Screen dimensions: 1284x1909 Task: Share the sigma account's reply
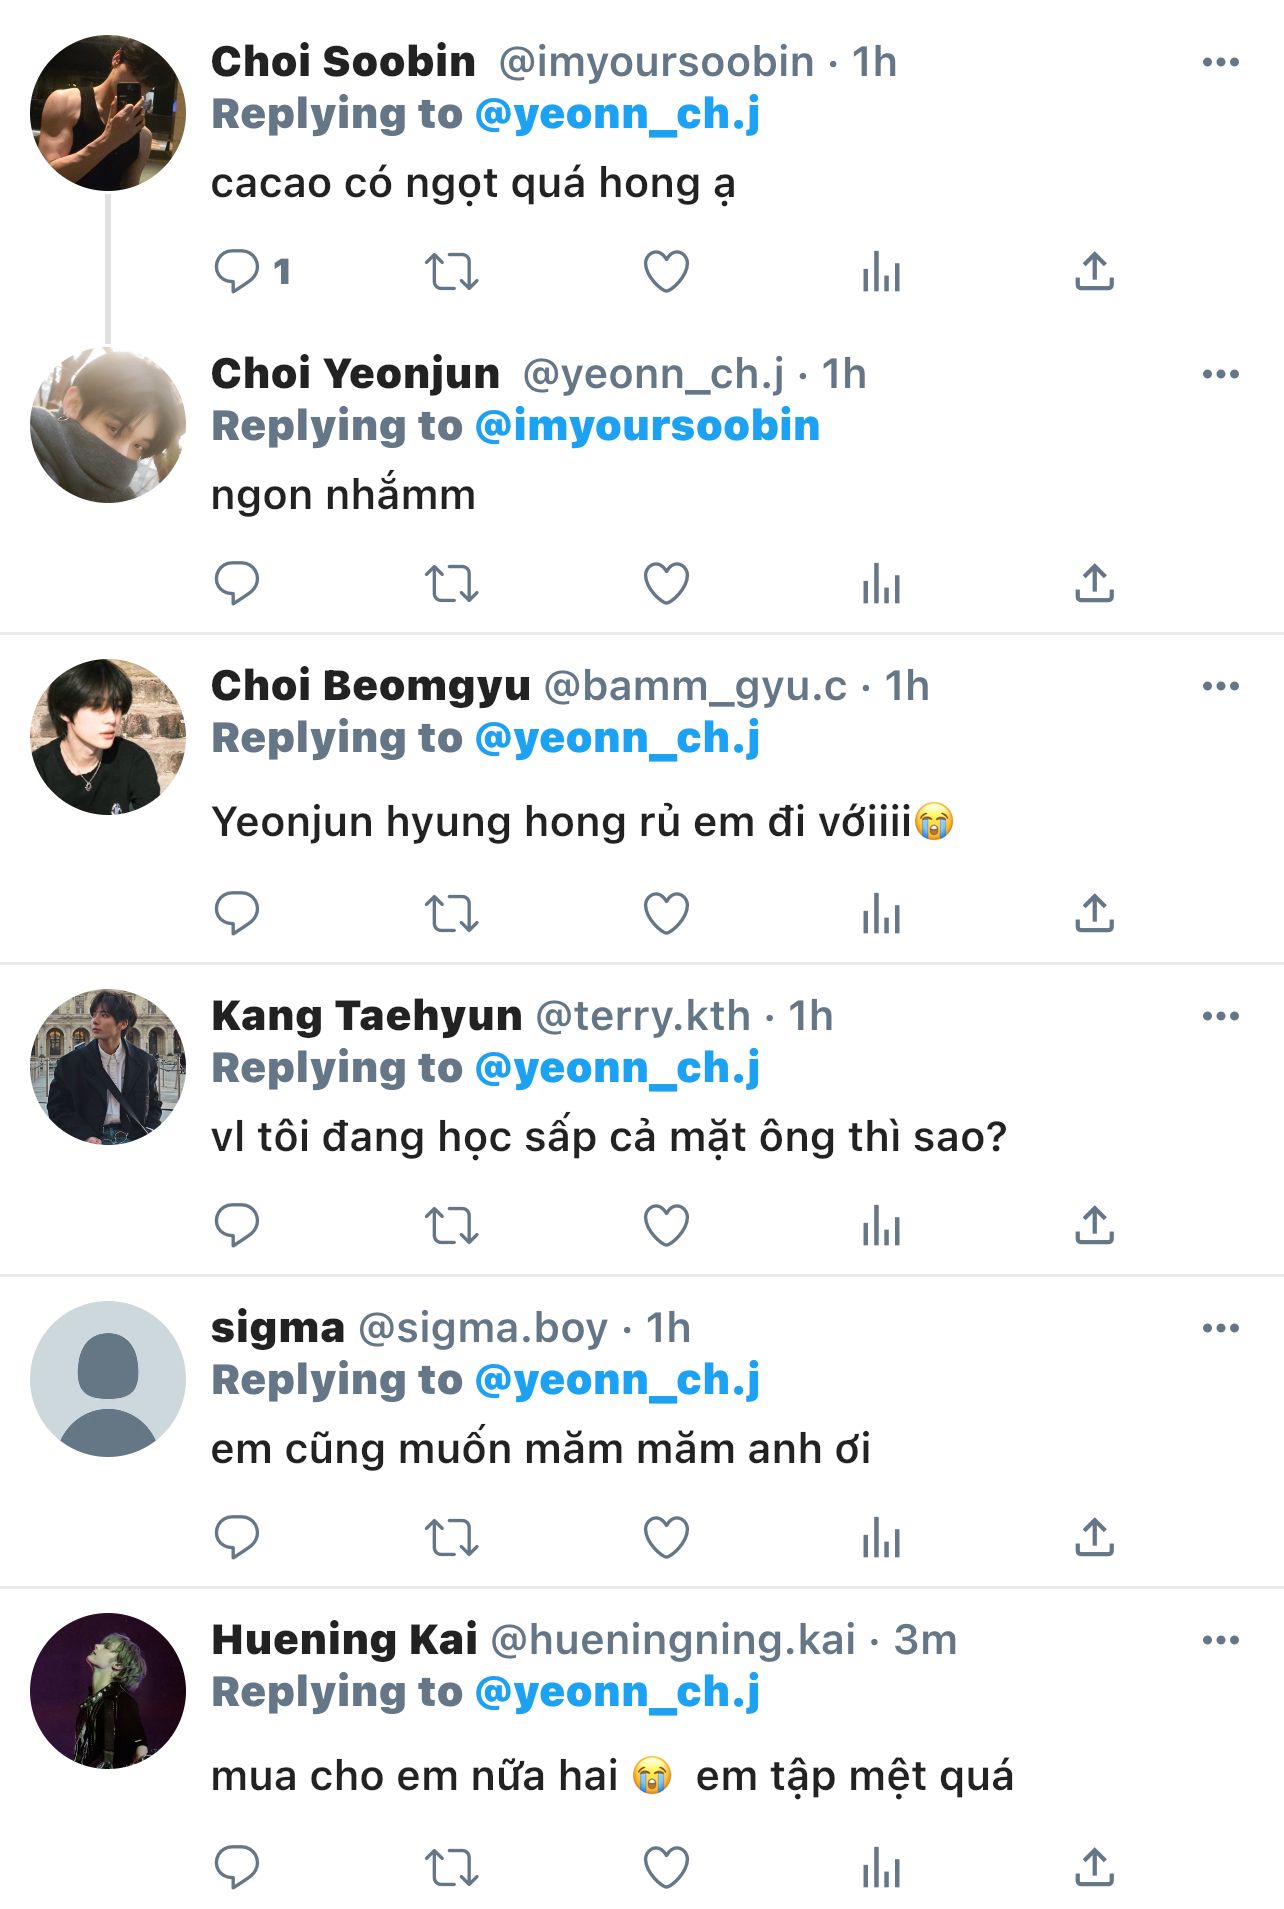pyautogui.click(x=1094, y=1538)
